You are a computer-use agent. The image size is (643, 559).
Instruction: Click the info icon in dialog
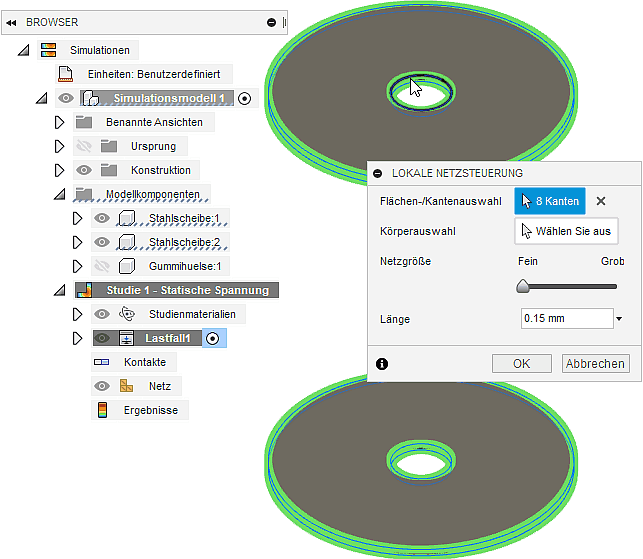[x=381, y=364]
